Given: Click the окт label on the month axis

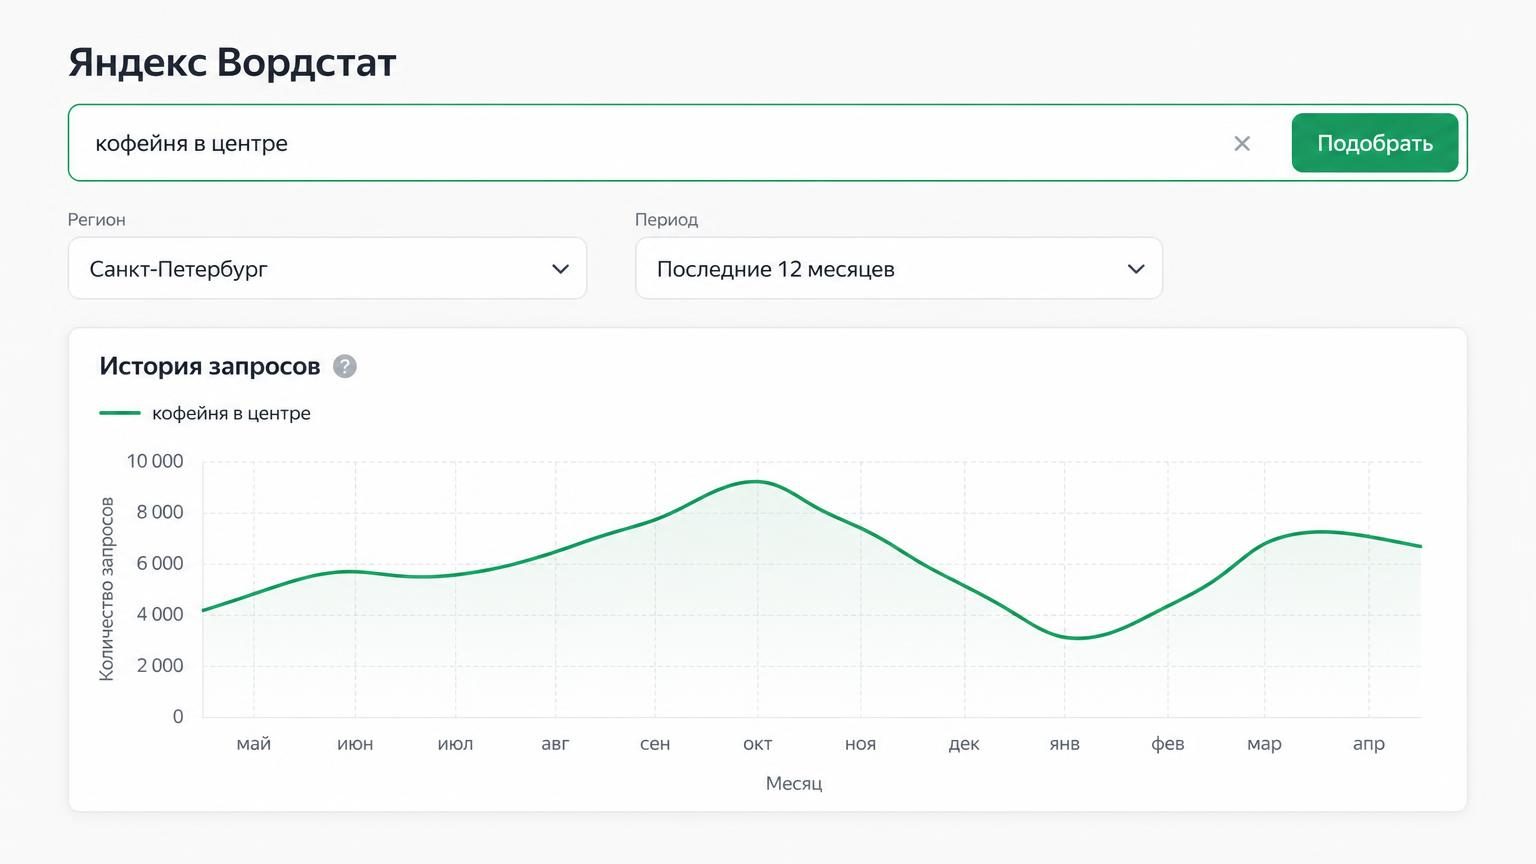Looking at the screenshot, I should click(757, 744).
